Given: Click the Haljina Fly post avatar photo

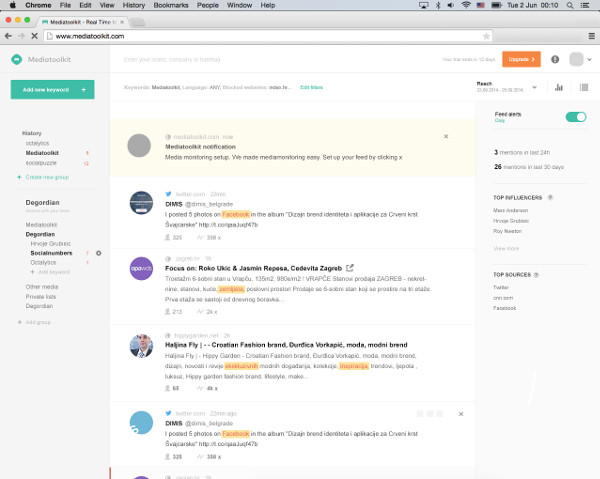Looking at the screenshot, I should [141, 346].
